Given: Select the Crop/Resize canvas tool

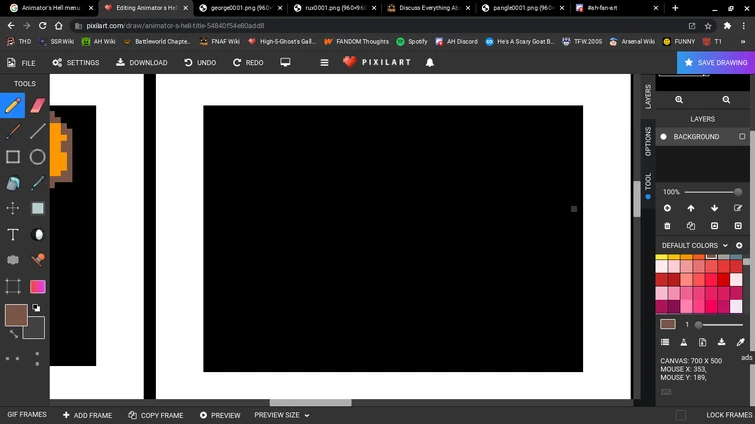Looking at the screenshot, I should coord(13,286).
